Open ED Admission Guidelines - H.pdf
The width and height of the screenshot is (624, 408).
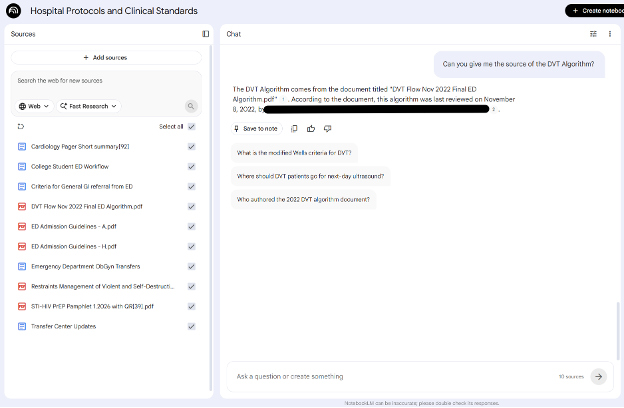[x=74, y=246]
